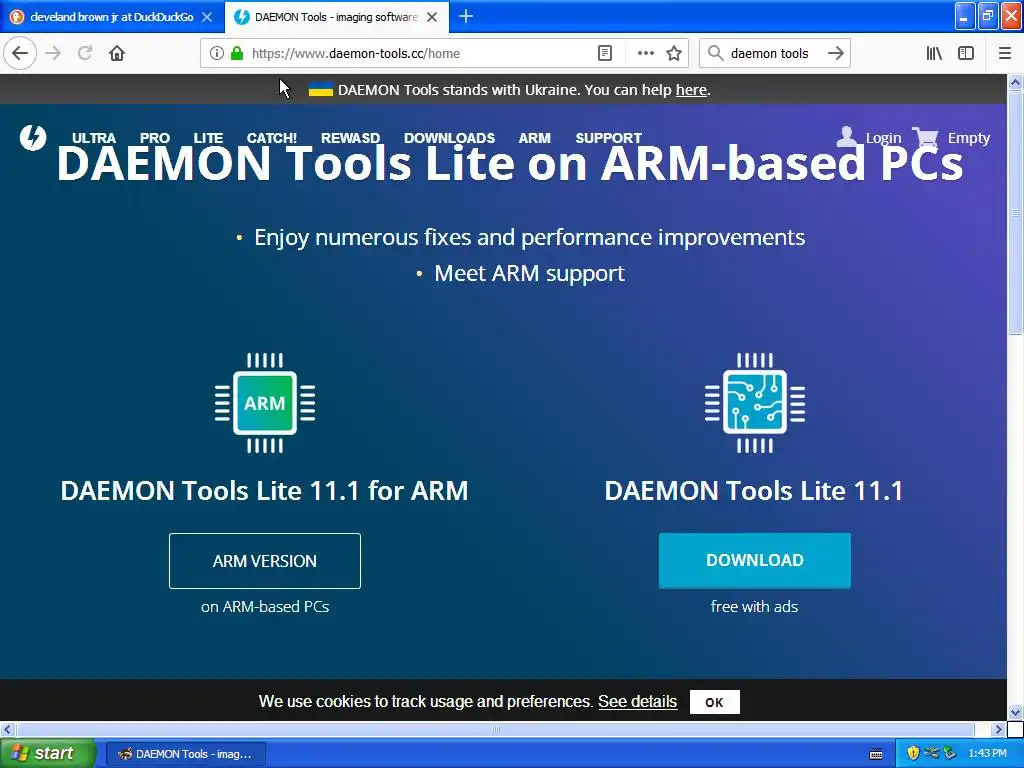
Task: Click the ARM VERSION button
Action: [264, 561]
